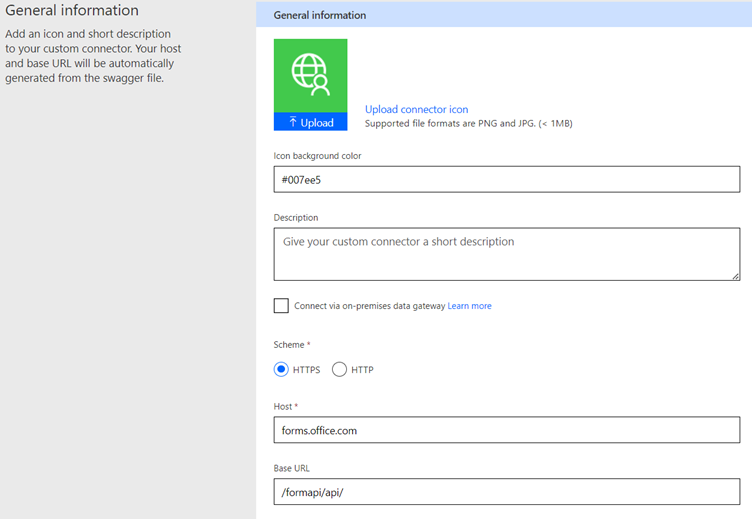Open the Upload connector icon link
The height and width of the screenshot is (519, 752).
tap(416, 109)
